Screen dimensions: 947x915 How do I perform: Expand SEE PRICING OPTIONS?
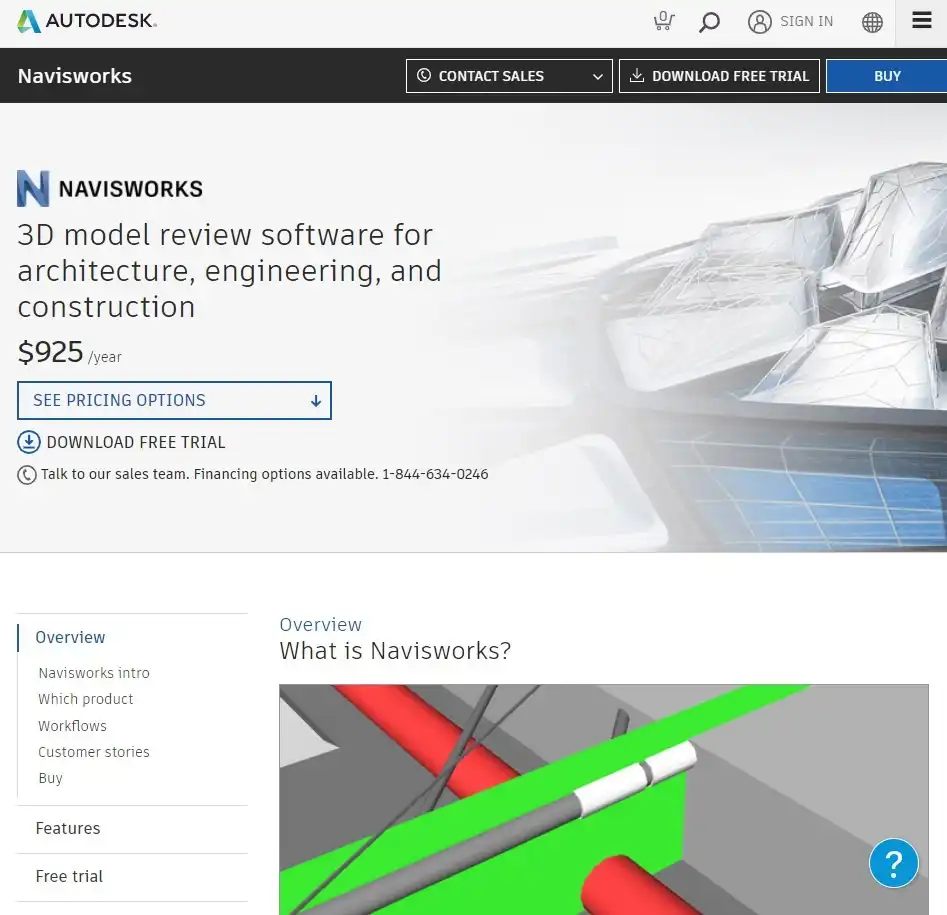(x=174, y=400)
